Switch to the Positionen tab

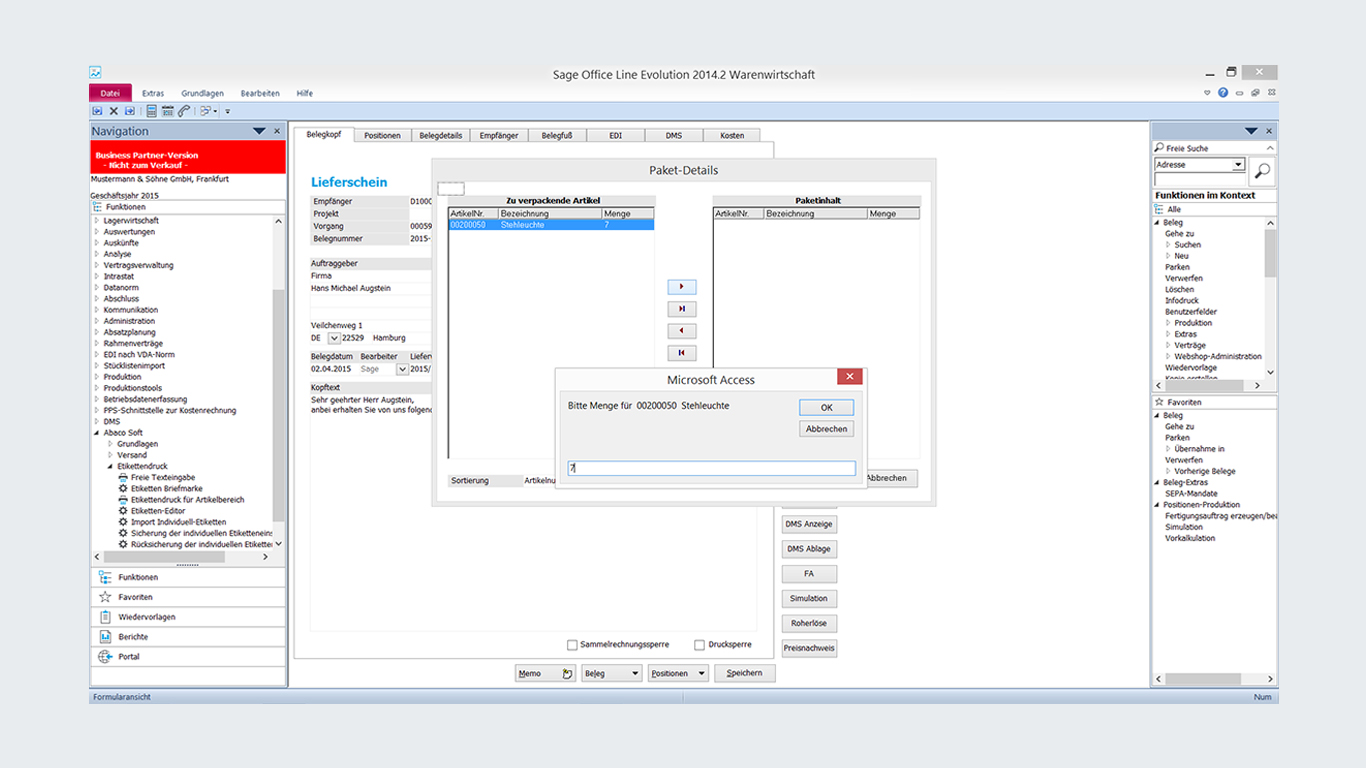tap(382, 135)
